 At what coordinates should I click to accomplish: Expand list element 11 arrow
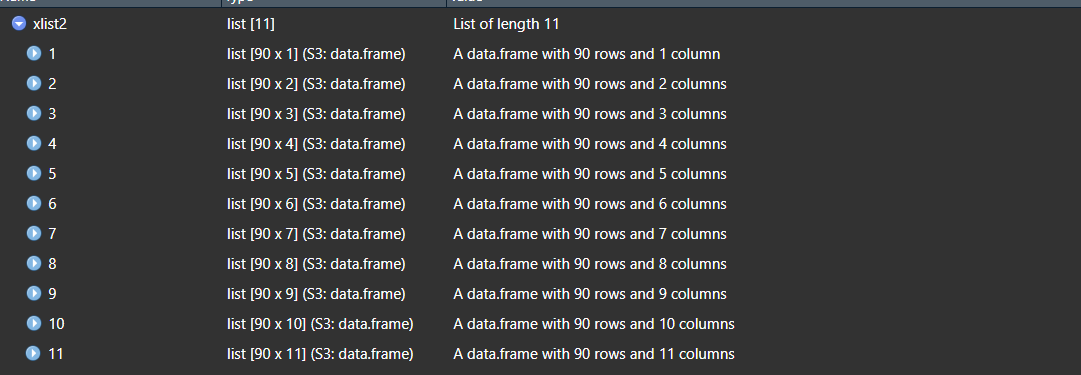tap(34, 354)
